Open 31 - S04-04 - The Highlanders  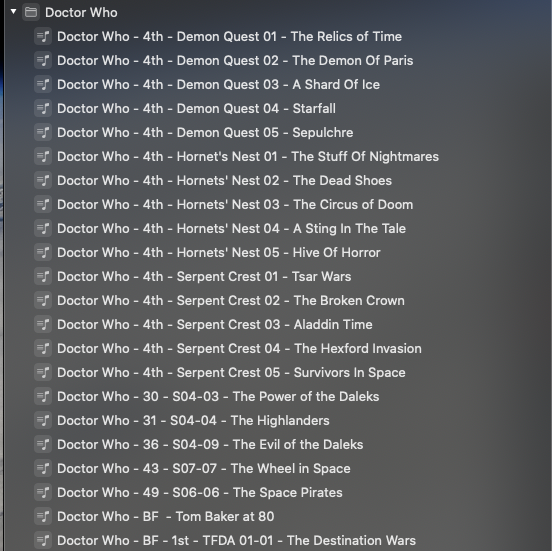[x=193, y=420]
